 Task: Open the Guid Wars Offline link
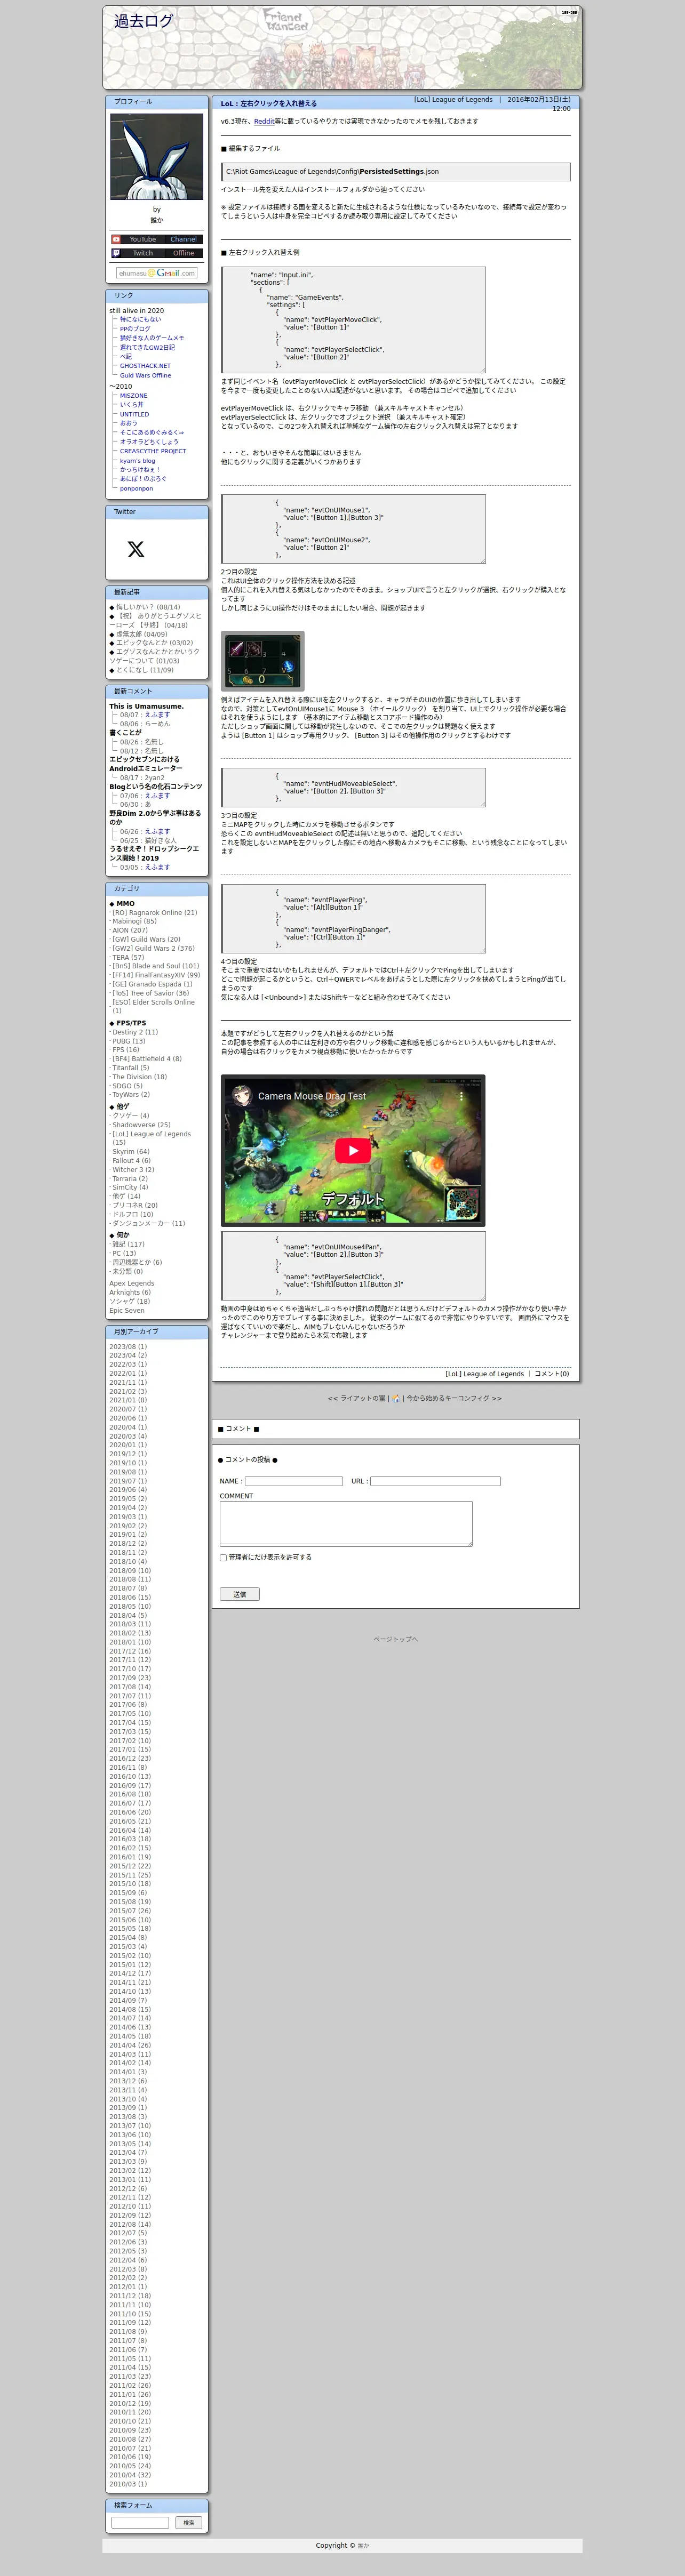145,375
